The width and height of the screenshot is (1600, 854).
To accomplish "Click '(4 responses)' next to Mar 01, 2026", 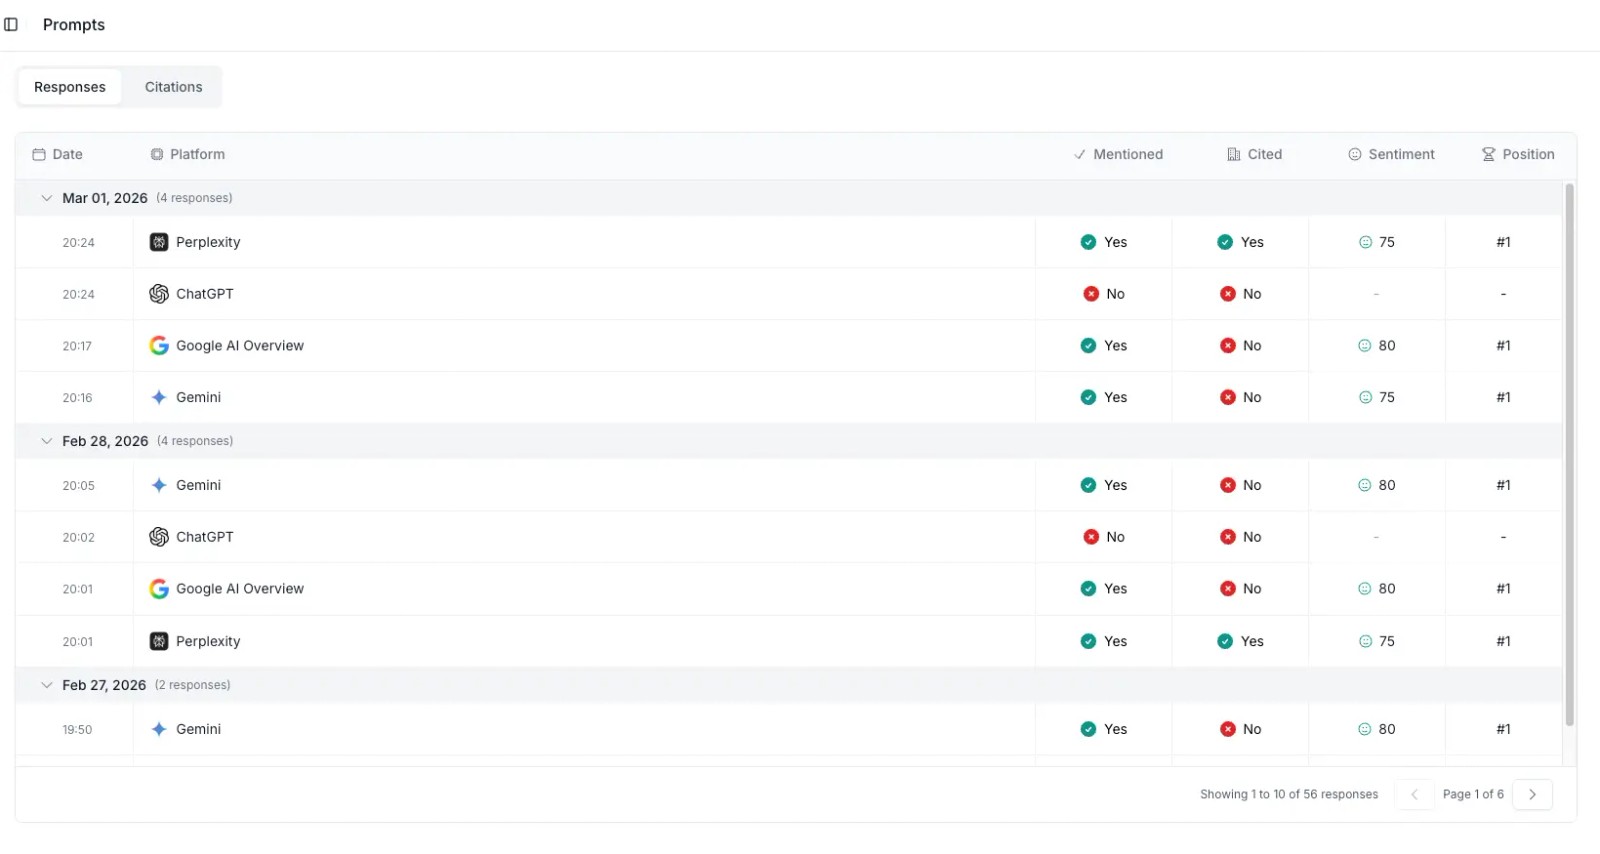I will [194, 198].
